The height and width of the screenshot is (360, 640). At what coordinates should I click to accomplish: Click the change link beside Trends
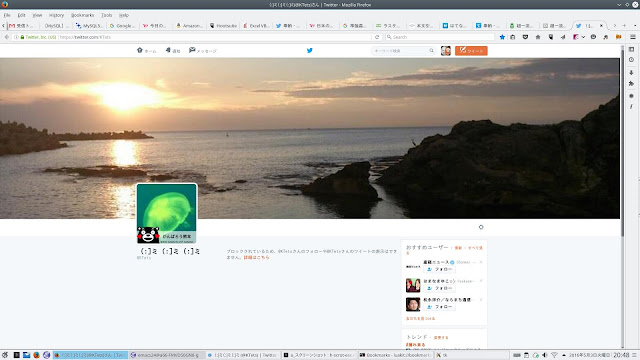pyautogui.click(x=441, y=338)
